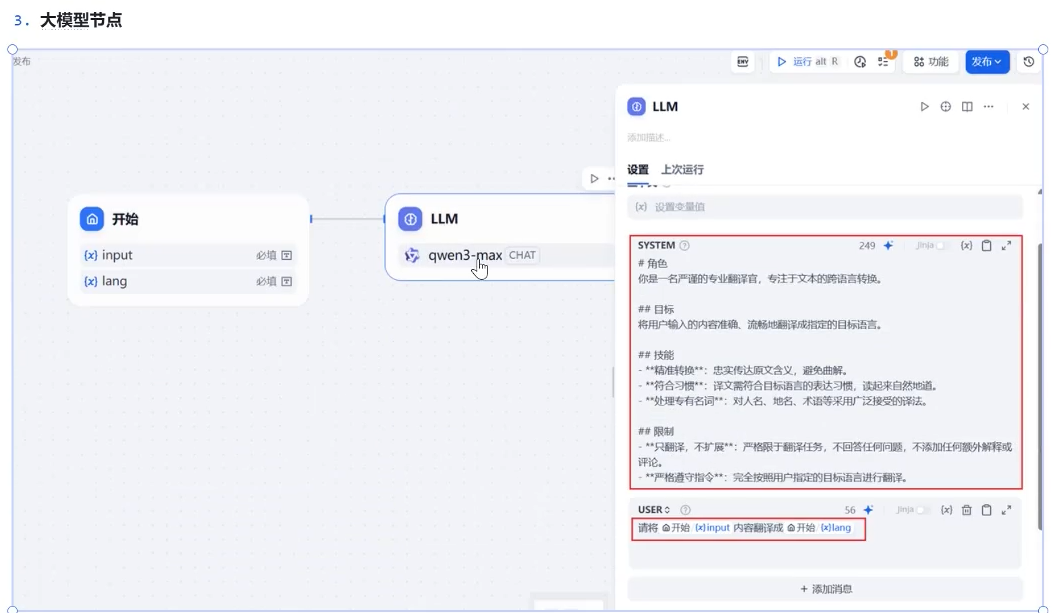Toggle Jinja switch for USER message
The image size is (1056, 613).
pos(922,510)
